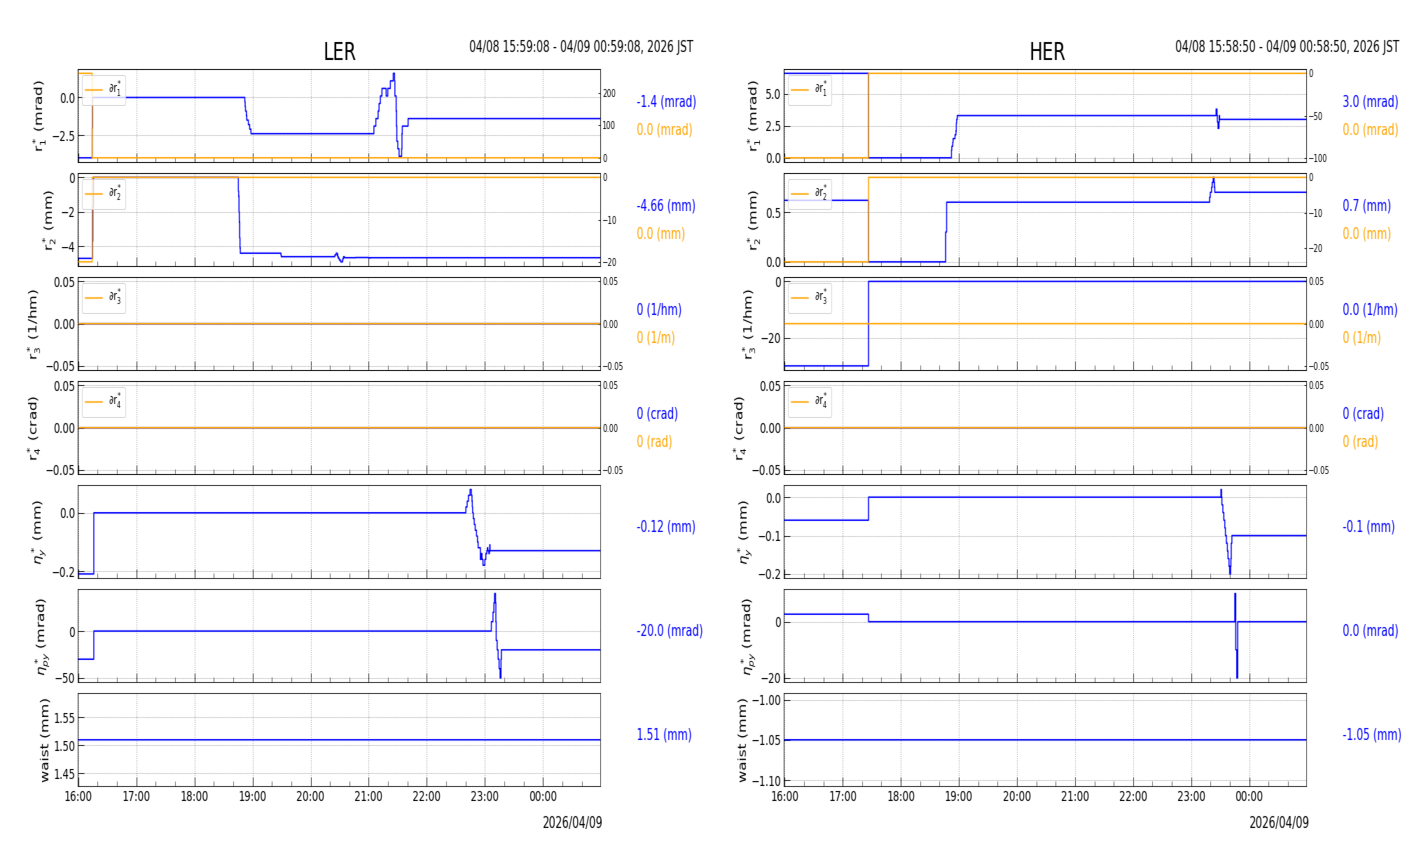Click the LER r4* legend entry
The width and height of the screenshot is (1412, 864).
[x=104, y=401]
